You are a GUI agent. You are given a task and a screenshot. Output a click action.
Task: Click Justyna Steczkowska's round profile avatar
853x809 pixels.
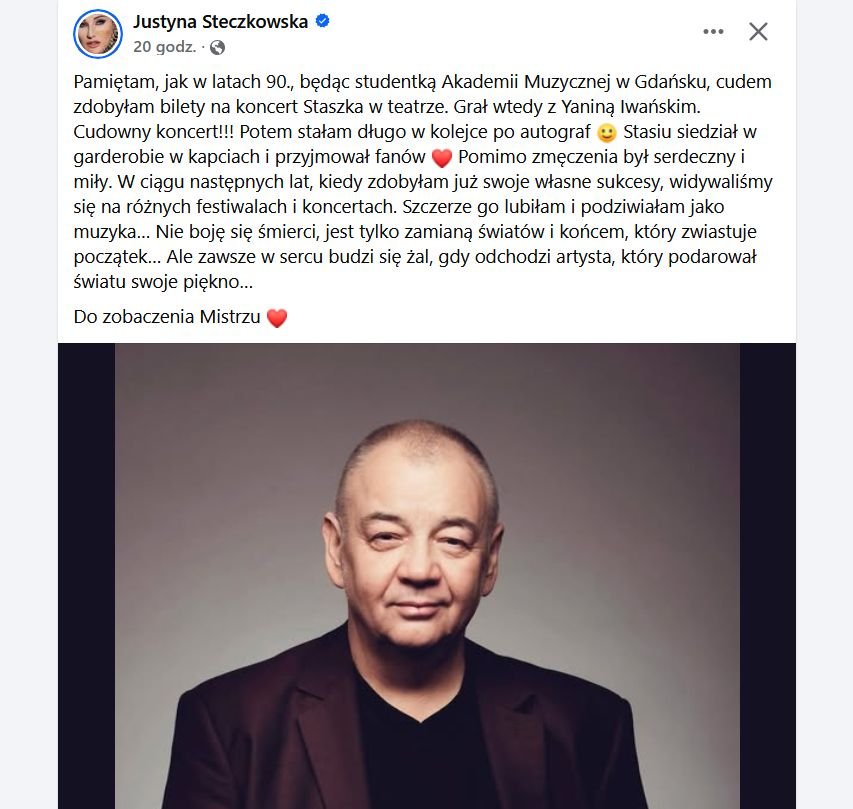coord(98,34)
